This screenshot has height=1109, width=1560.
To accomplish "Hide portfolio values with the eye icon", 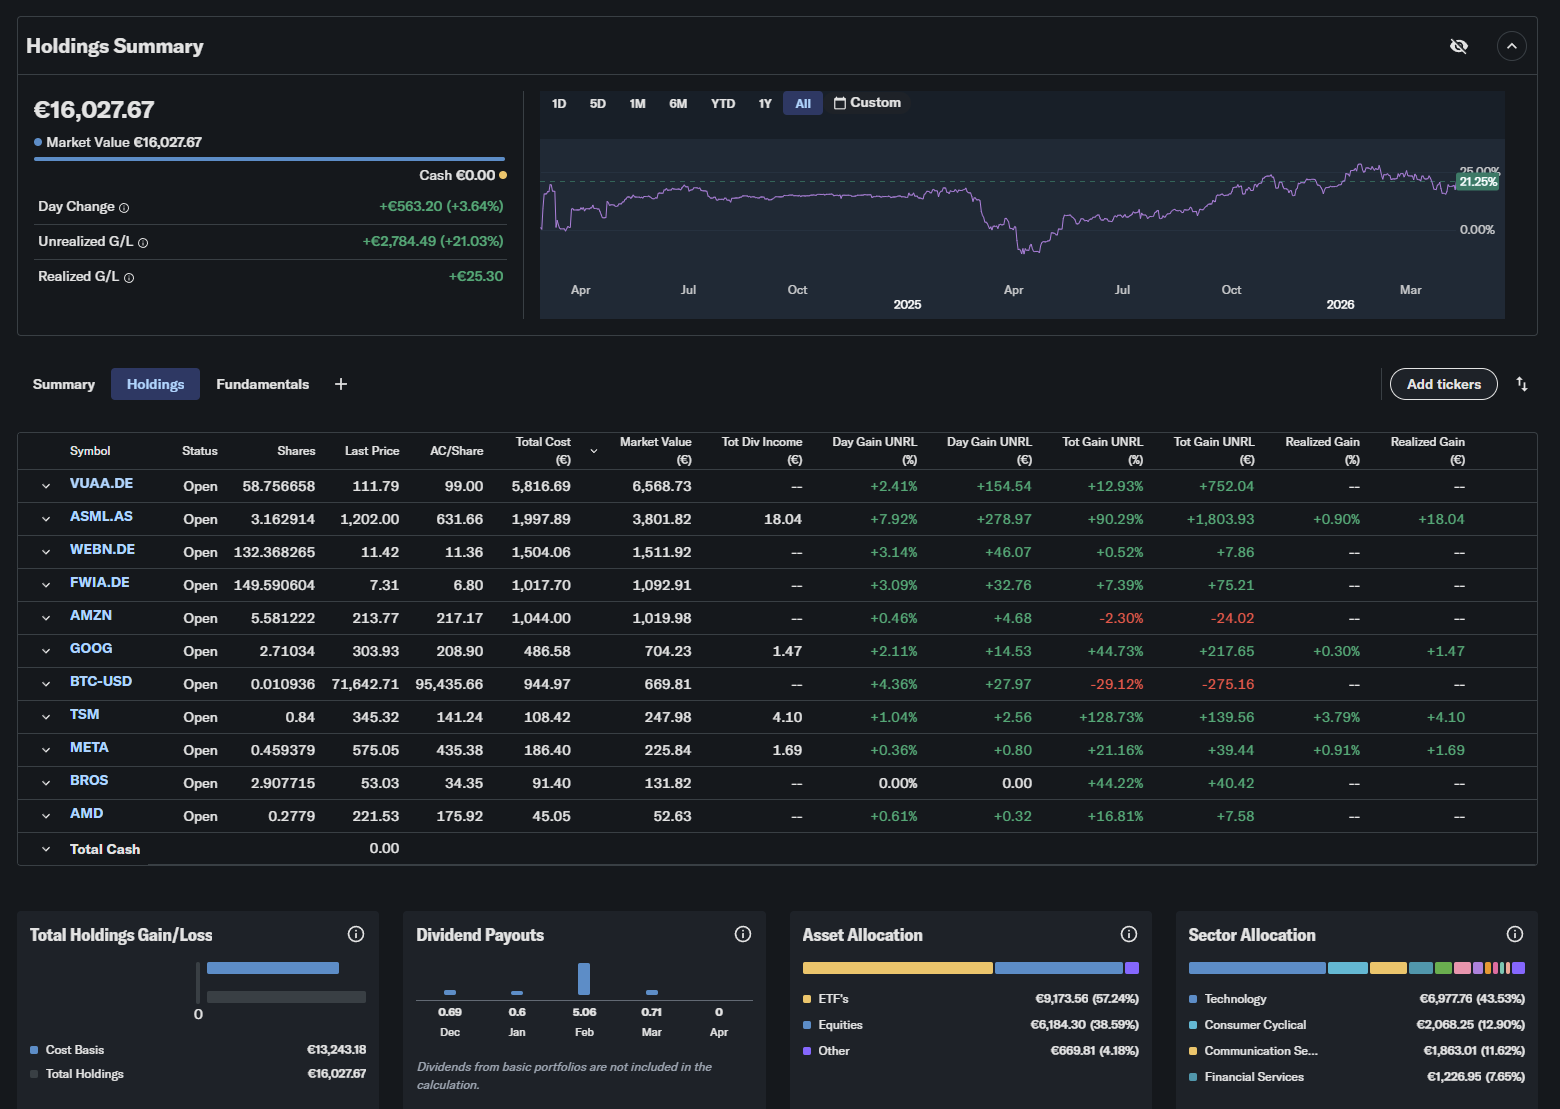I will coord(1459,46).
